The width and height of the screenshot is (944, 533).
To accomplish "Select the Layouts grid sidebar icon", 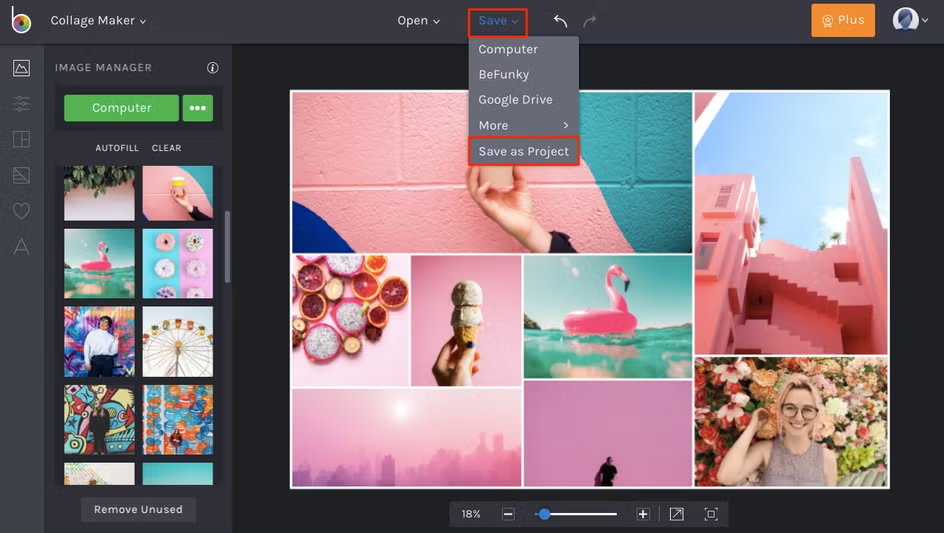I will point(21,140).
